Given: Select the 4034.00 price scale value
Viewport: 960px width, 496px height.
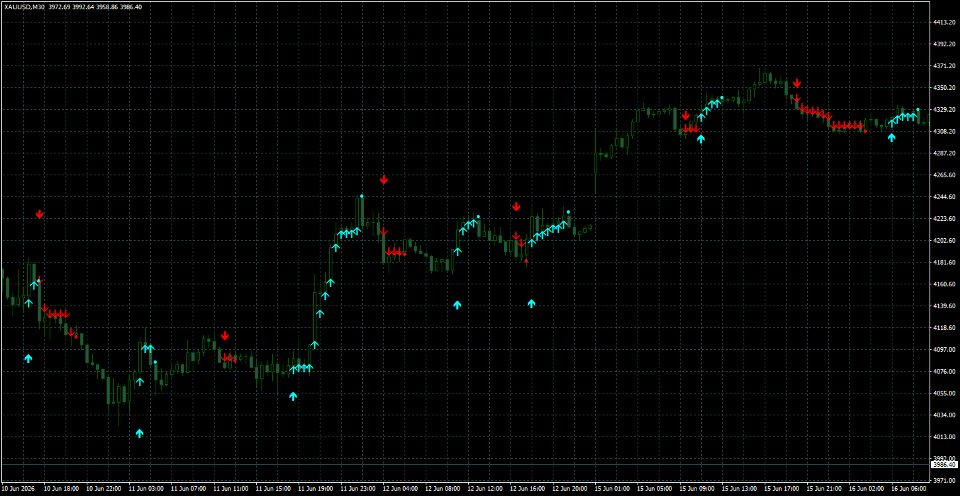Looking at the screenshot, I should [x=945, y=415].
